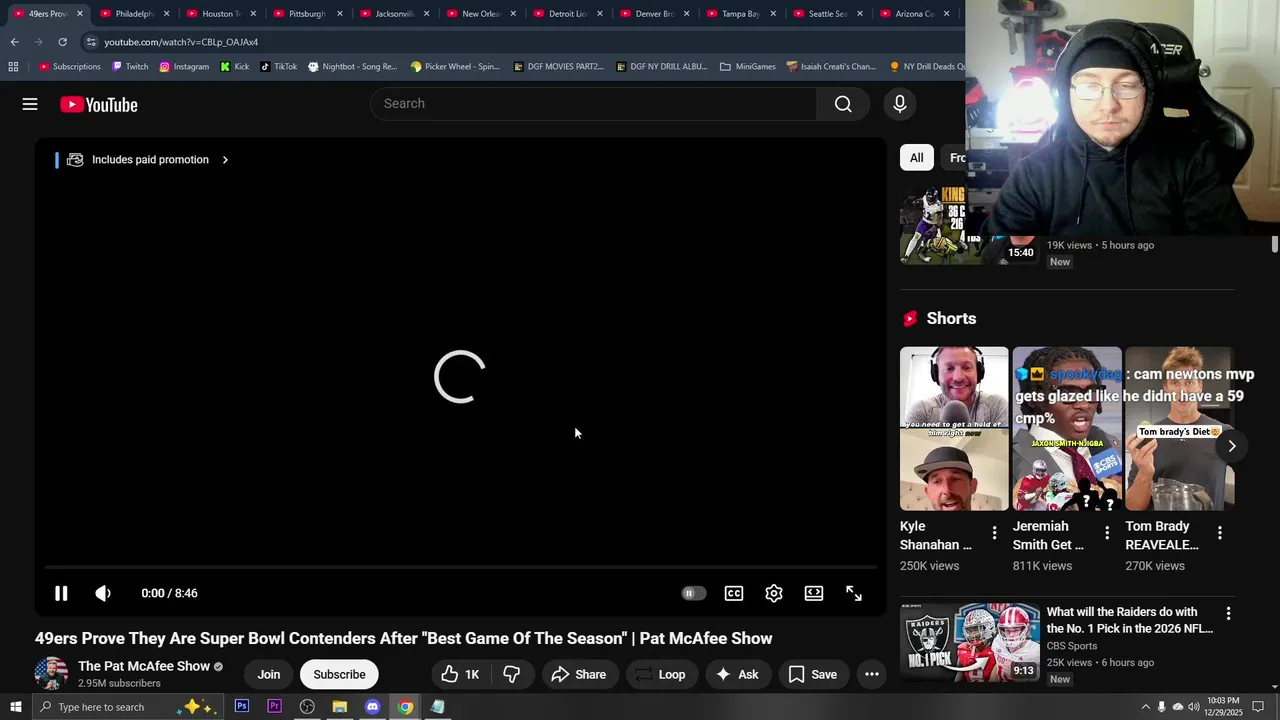The width and height of the screenshot is (1280, 720).
Task: View site information icon in address bar
Action: 91,42
